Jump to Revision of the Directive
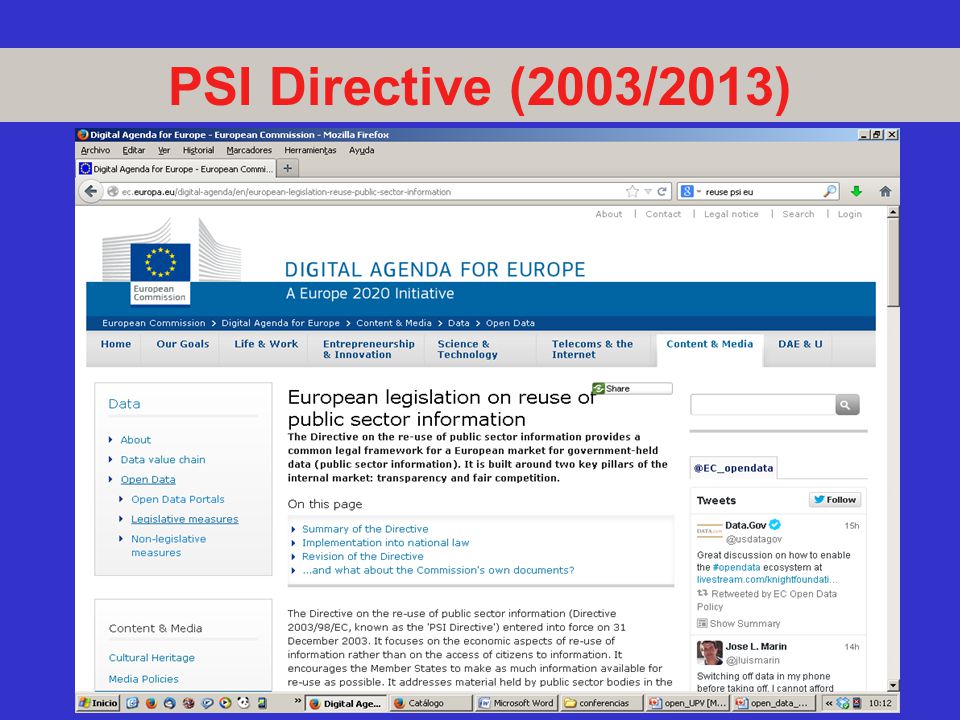Image resolution: width=960 pixels, height=720 pixels. click(x=362, y=557)
